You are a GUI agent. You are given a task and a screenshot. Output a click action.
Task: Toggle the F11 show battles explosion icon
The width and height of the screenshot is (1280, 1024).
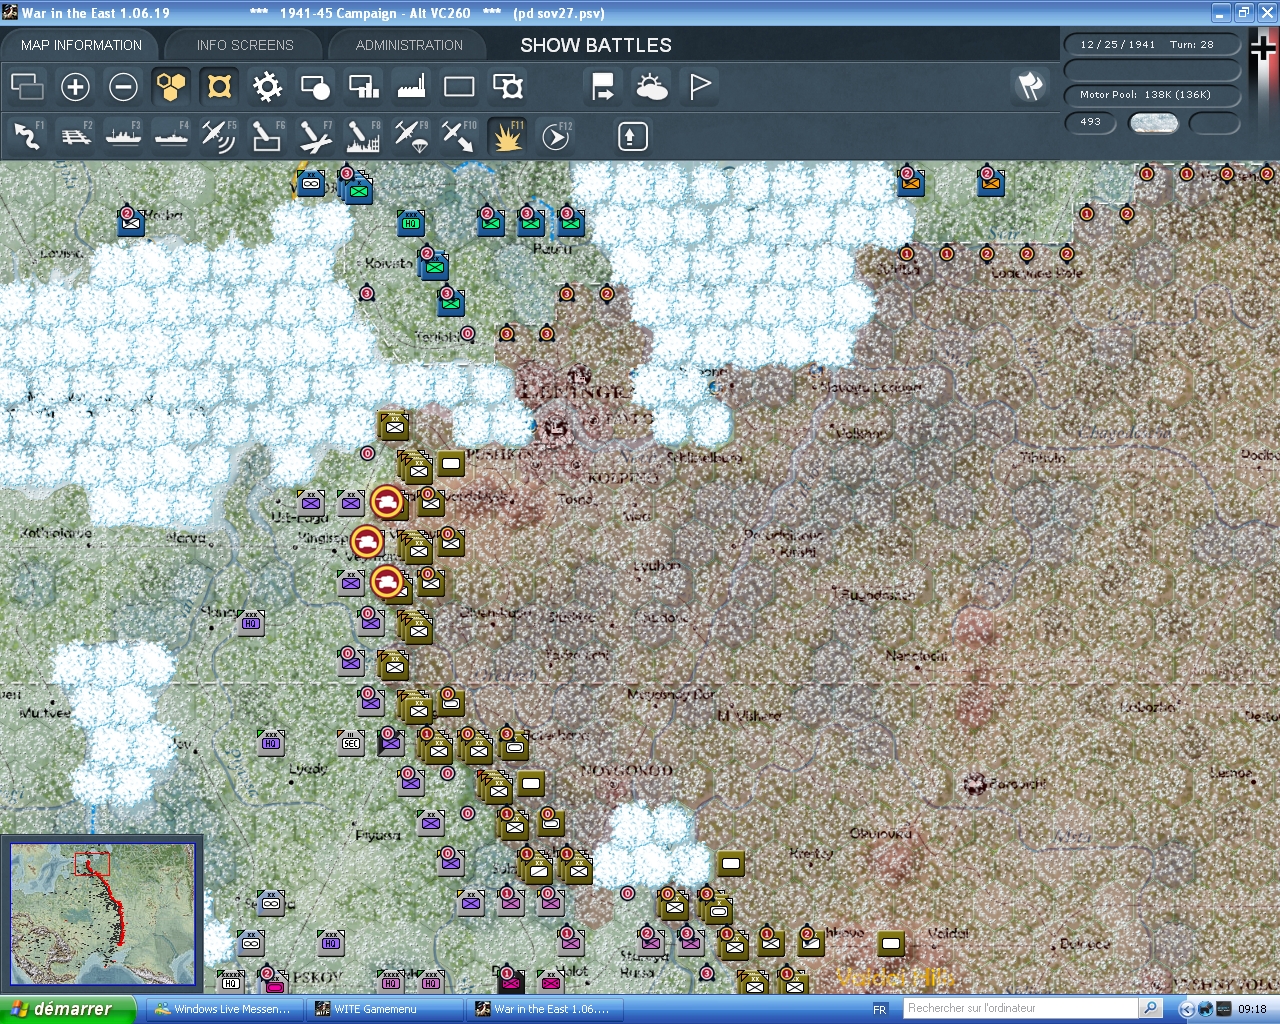pos(508,135)
